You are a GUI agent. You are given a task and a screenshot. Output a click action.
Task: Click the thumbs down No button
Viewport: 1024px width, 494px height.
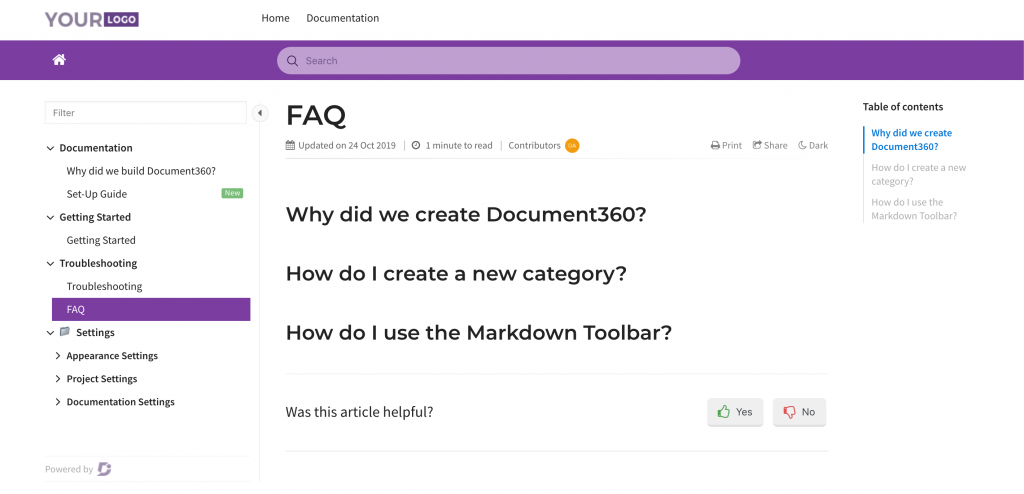coord(799,412)
